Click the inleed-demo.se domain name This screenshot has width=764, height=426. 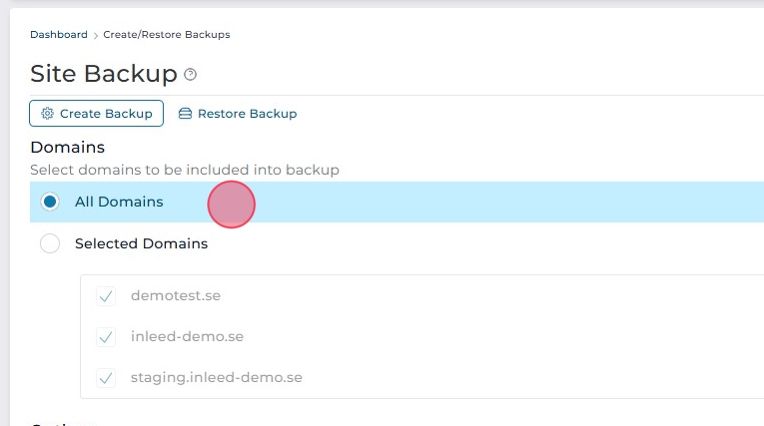pyautogui.click(x=187, y=337)
